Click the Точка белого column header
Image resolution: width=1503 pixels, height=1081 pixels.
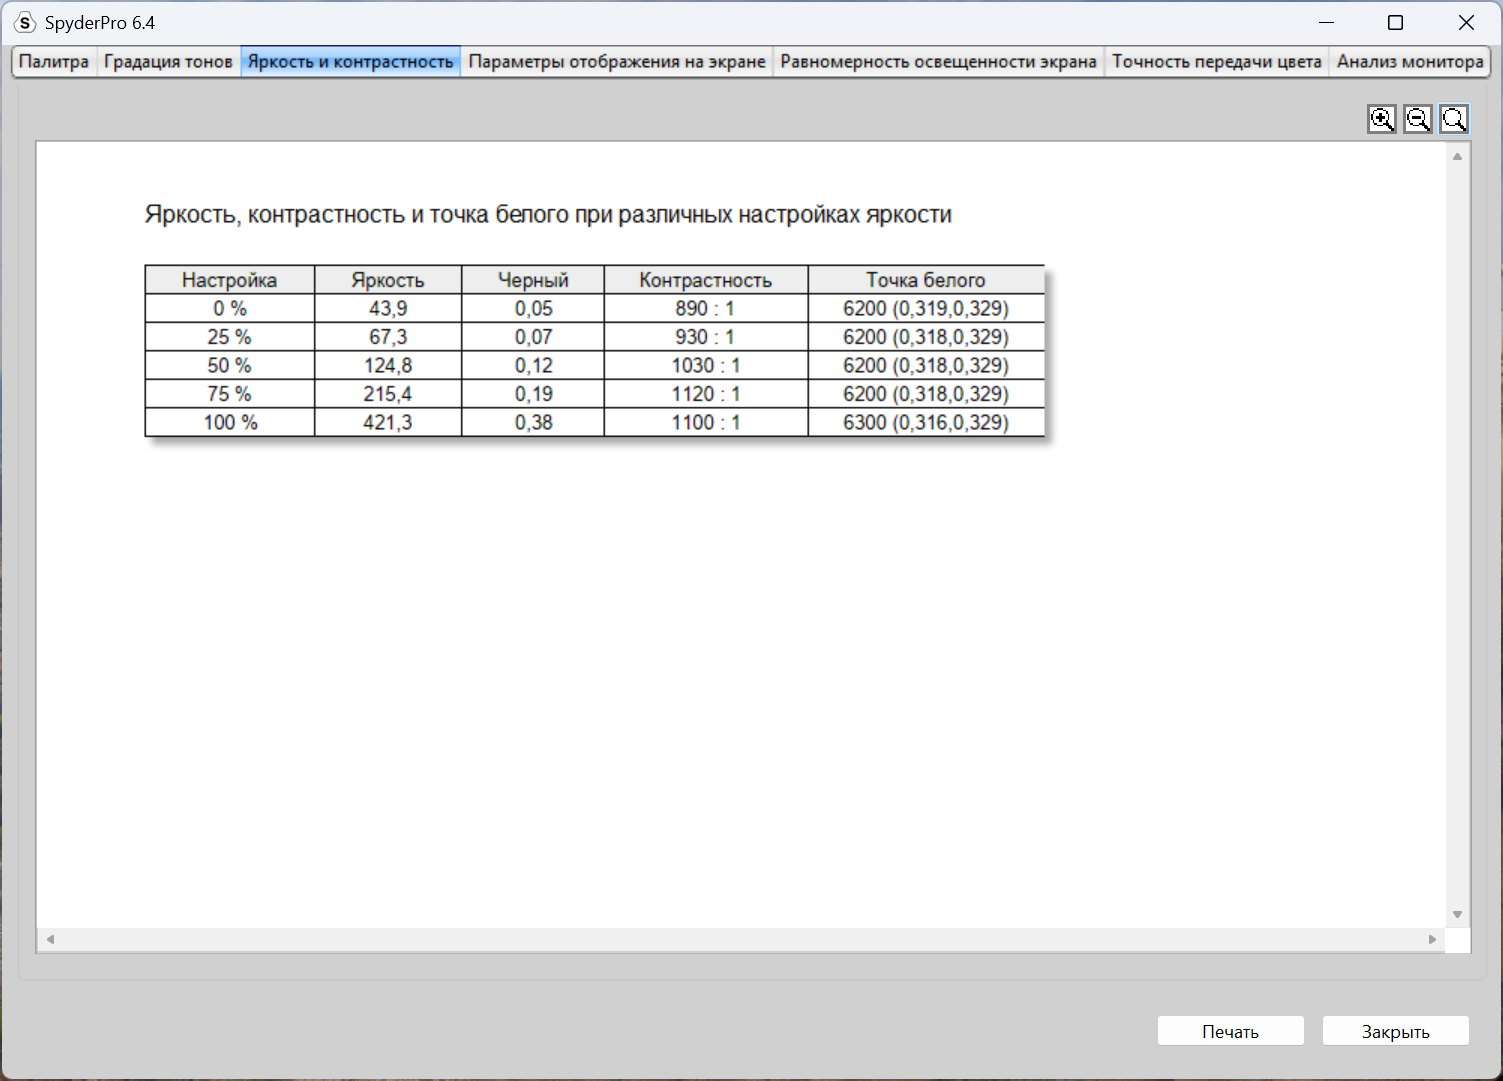pyautogui.click(x=926, y=280)
